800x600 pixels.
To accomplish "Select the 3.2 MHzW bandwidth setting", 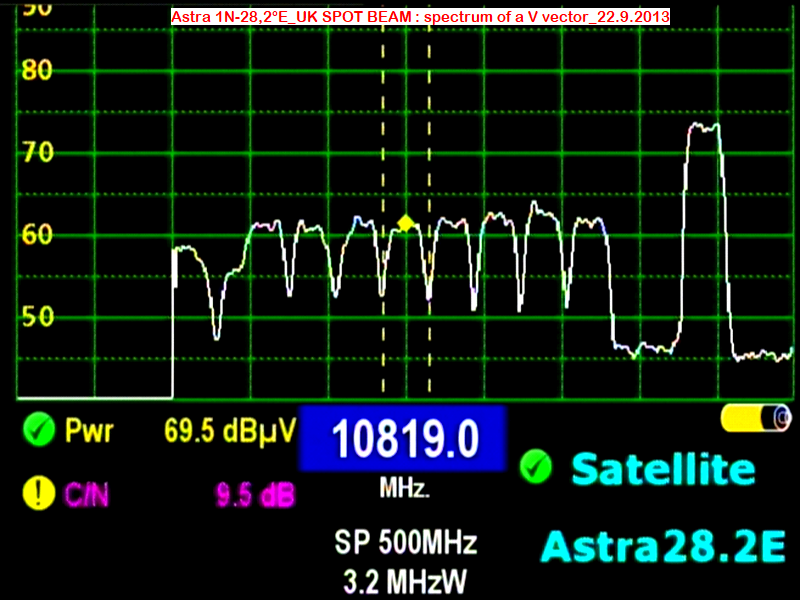I will (x=405, y=579).
